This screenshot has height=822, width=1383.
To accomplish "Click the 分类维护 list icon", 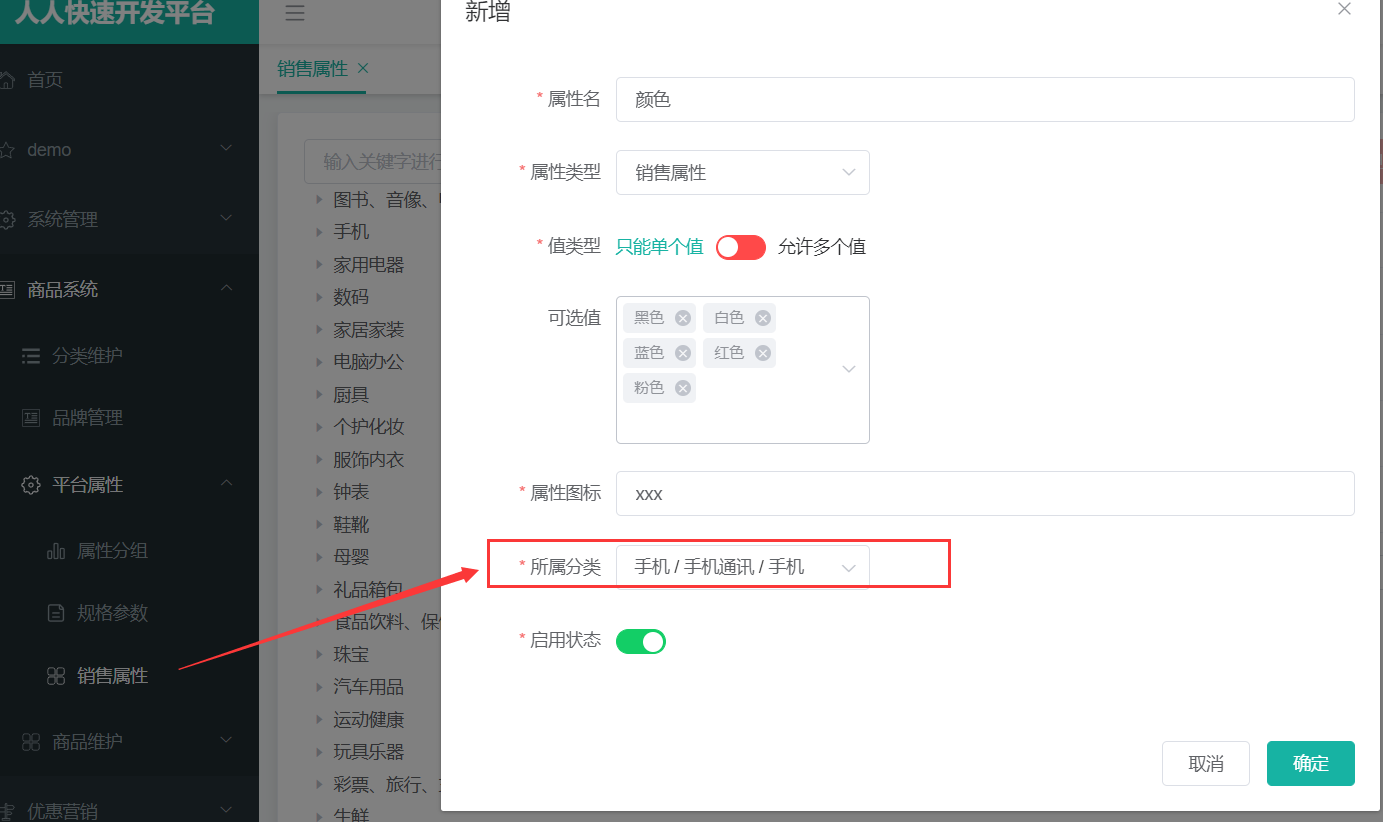I will tap(32, 356).
